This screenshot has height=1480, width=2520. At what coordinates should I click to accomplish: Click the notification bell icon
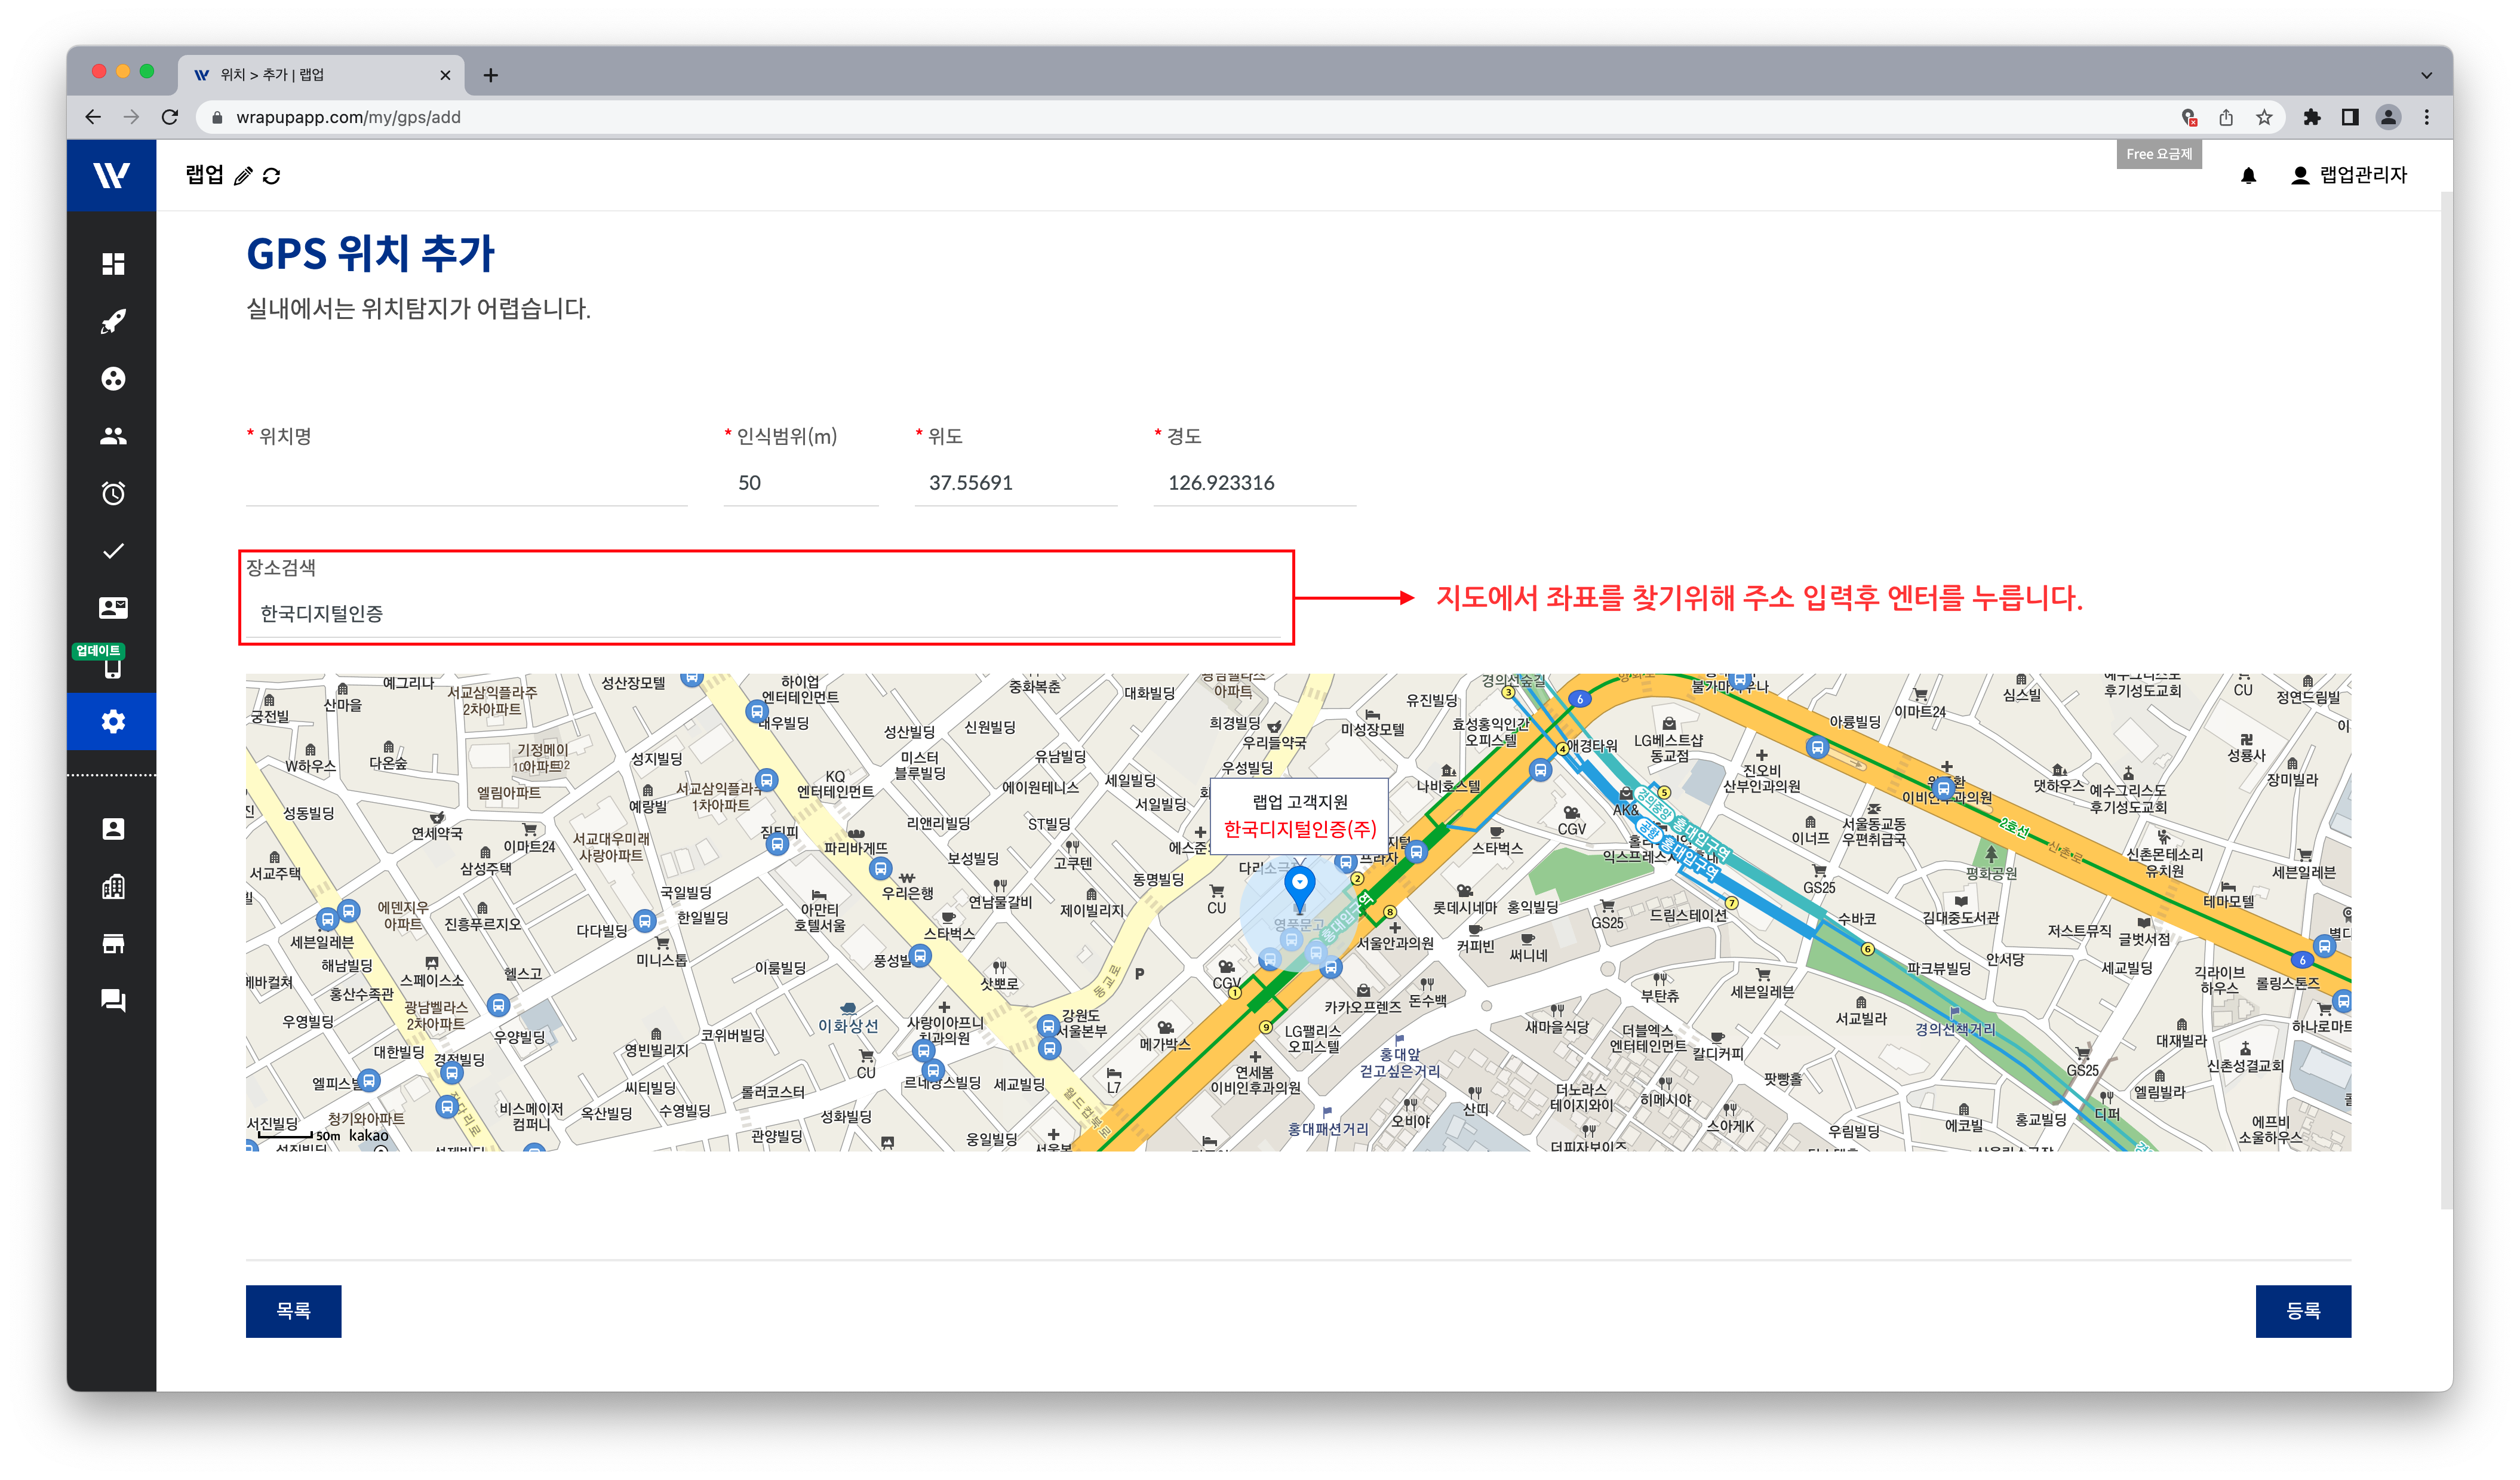point(2248,176)
